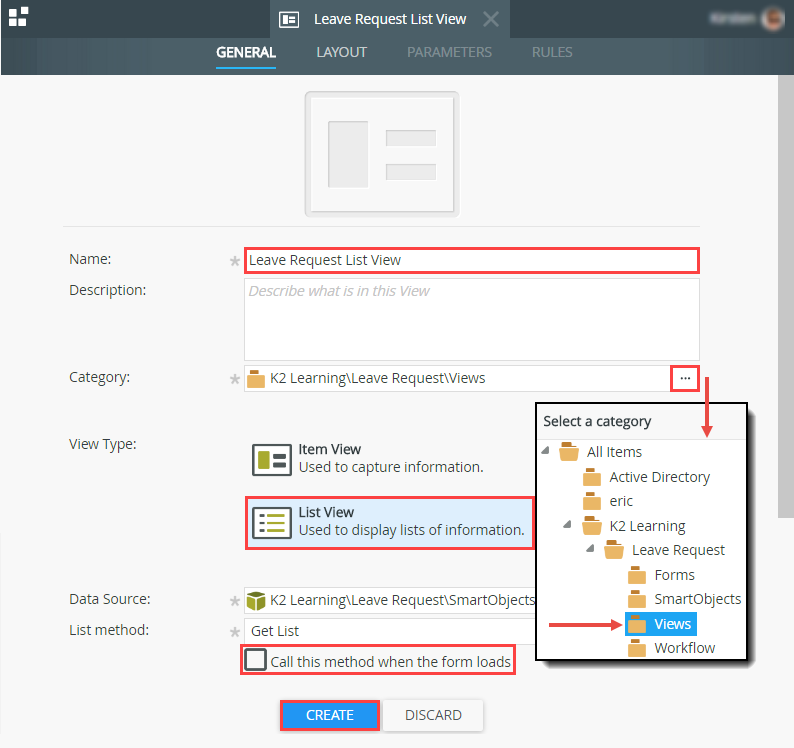Collapse the Leave Request tree node
Image resolution: width=794 pixels, height=748 pixels.
(x=590, y=548)
